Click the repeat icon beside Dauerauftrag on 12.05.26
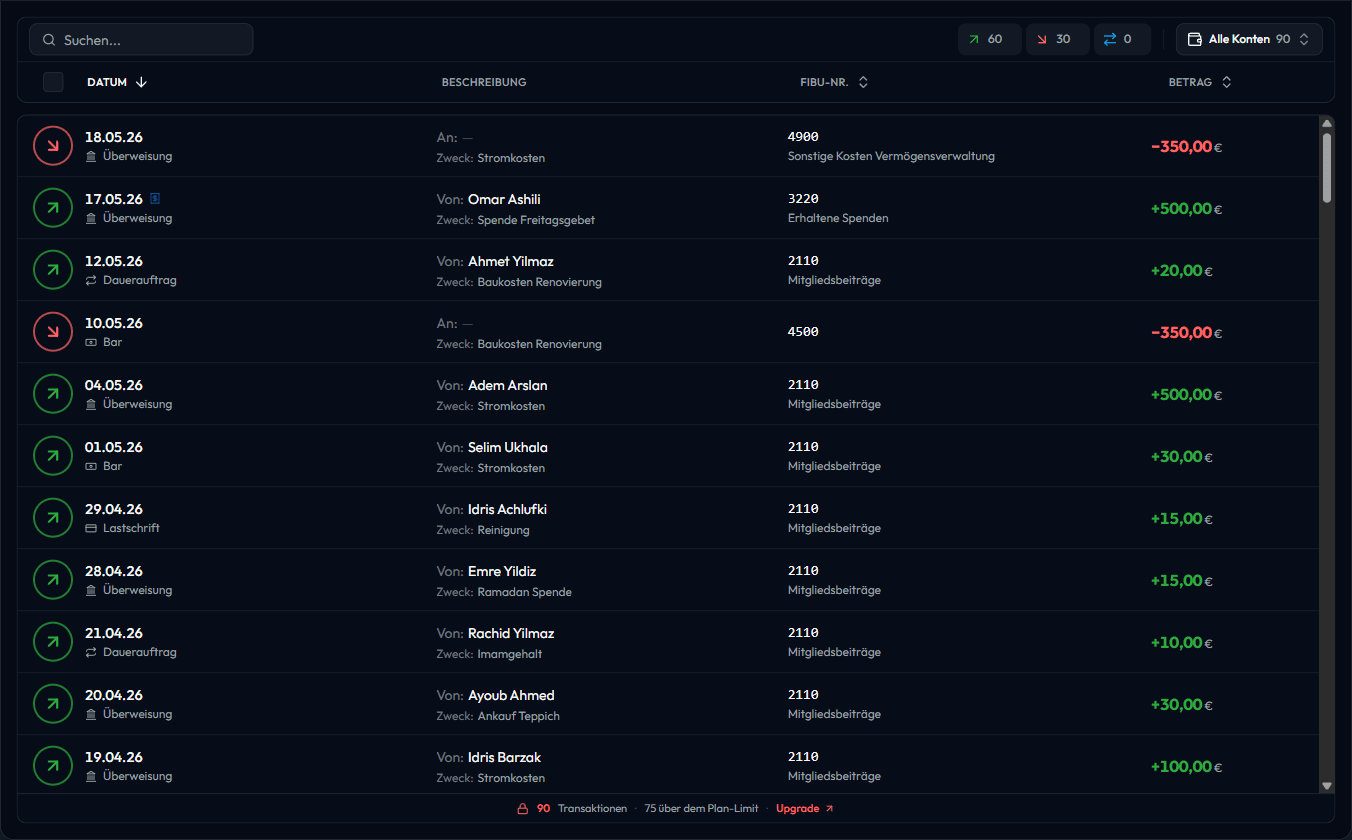 pyautogui.click(x=91, y=281)
